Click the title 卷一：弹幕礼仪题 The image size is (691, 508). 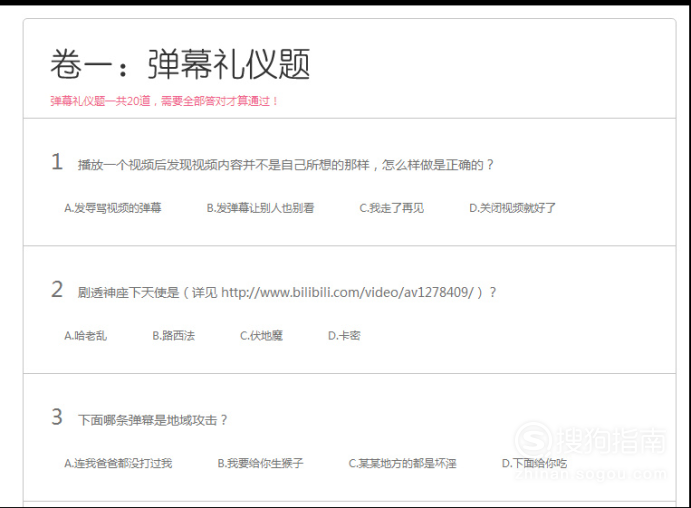coord(180,64)
